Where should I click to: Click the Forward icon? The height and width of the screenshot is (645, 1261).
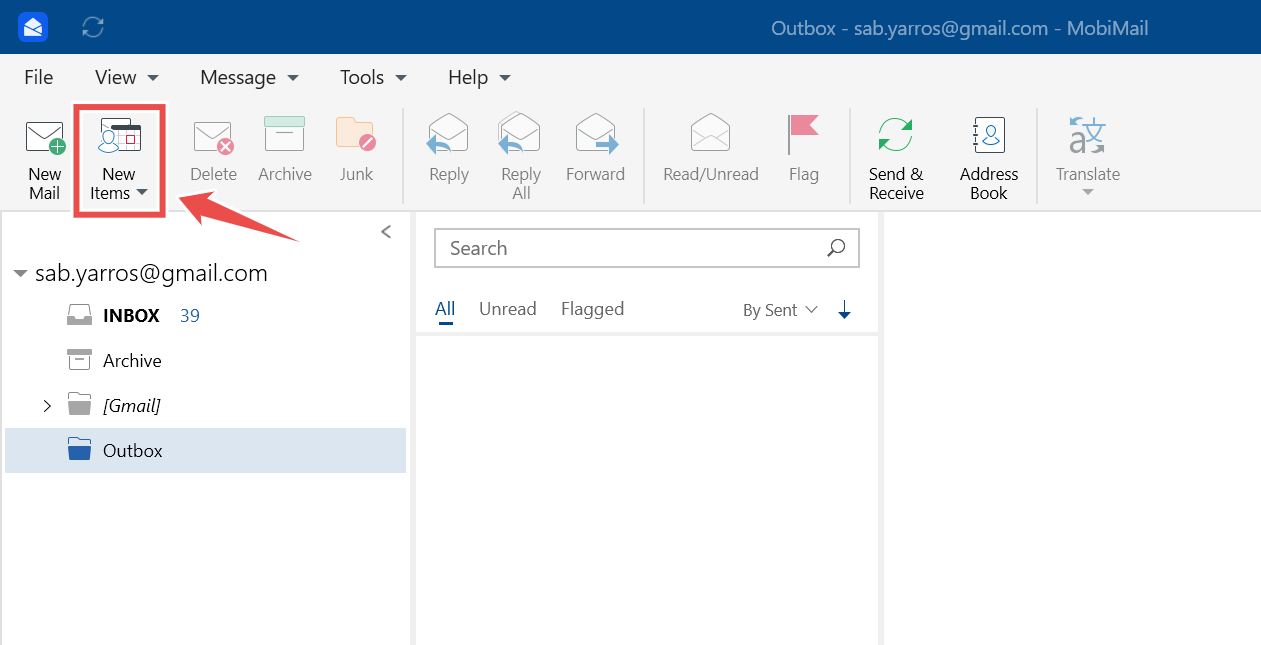(x=596, y=134)
